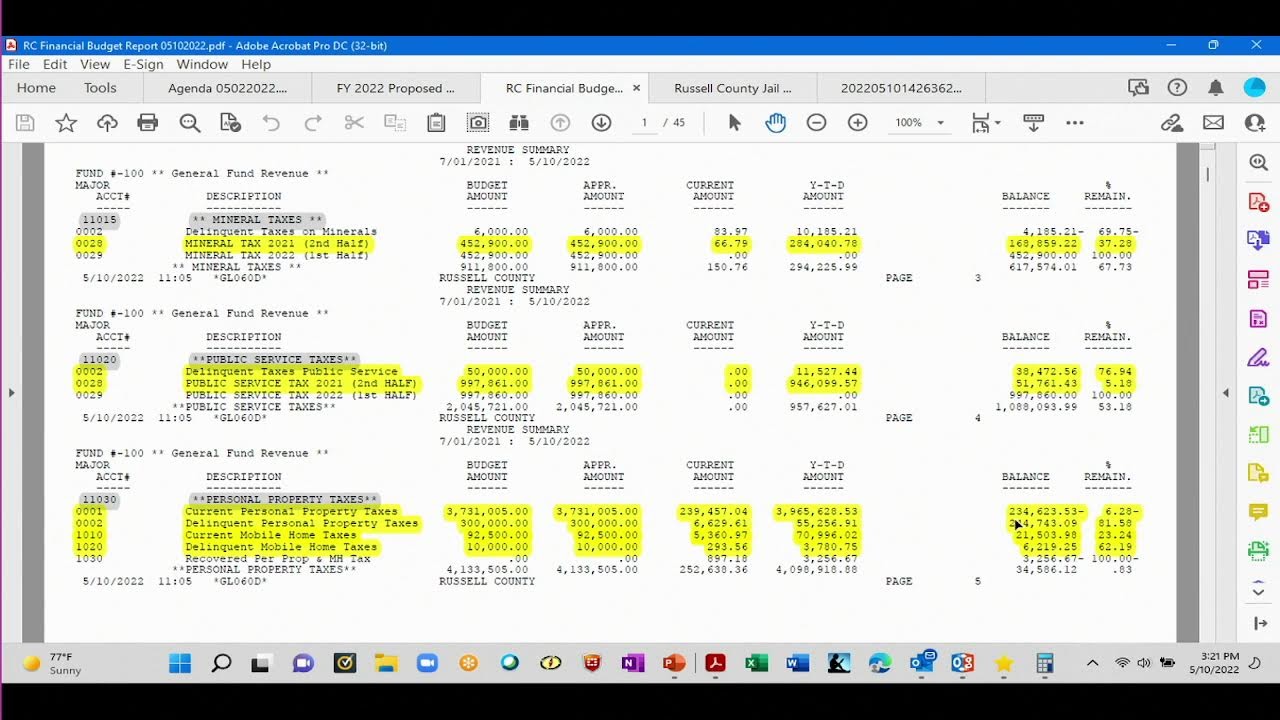Add file to favorites star
The height and width of the screenshot is (720, 1280).
click(66, 123)
